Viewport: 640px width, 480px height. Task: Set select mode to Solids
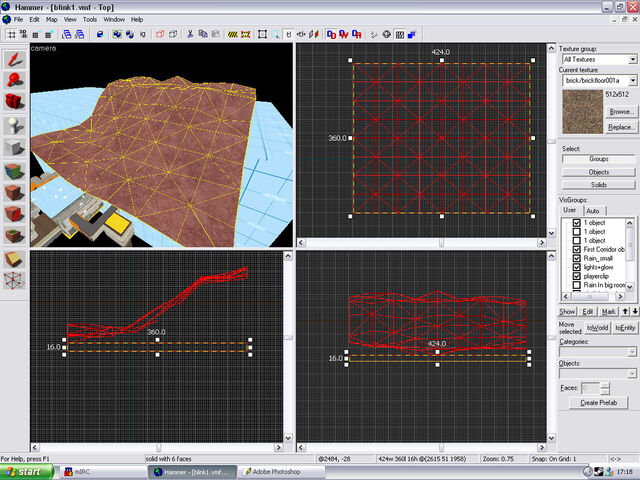599,185
